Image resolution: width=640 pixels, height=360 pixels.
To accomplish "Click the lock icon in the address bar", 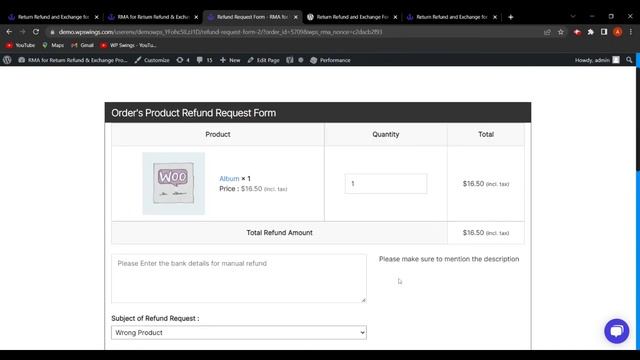I will click(52, 32).
